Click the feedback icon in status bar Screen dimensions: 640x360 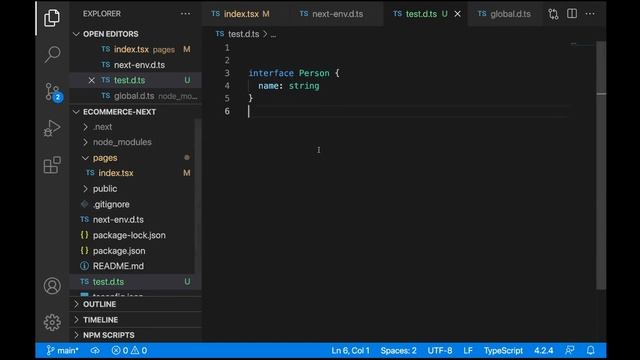(x=570, y=350)
